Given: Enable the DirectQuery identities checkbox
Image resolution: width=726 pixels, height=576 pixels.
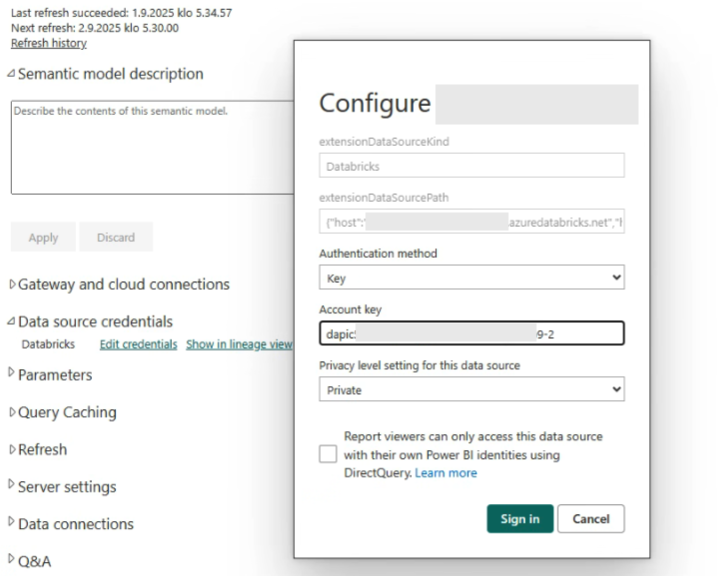Looking at the screenshot, I should (328, 454).
